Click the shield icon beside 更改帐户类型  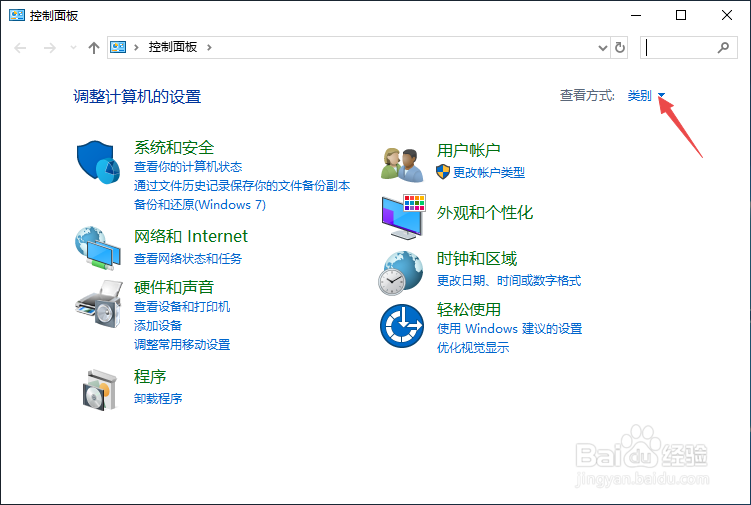point(443,172)
